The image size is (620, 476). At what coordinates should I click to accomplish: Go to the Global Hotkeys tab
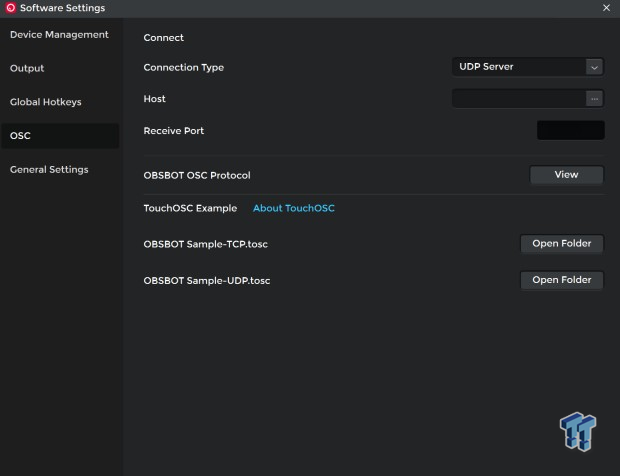pyautogui.click(x=46, y=102)
